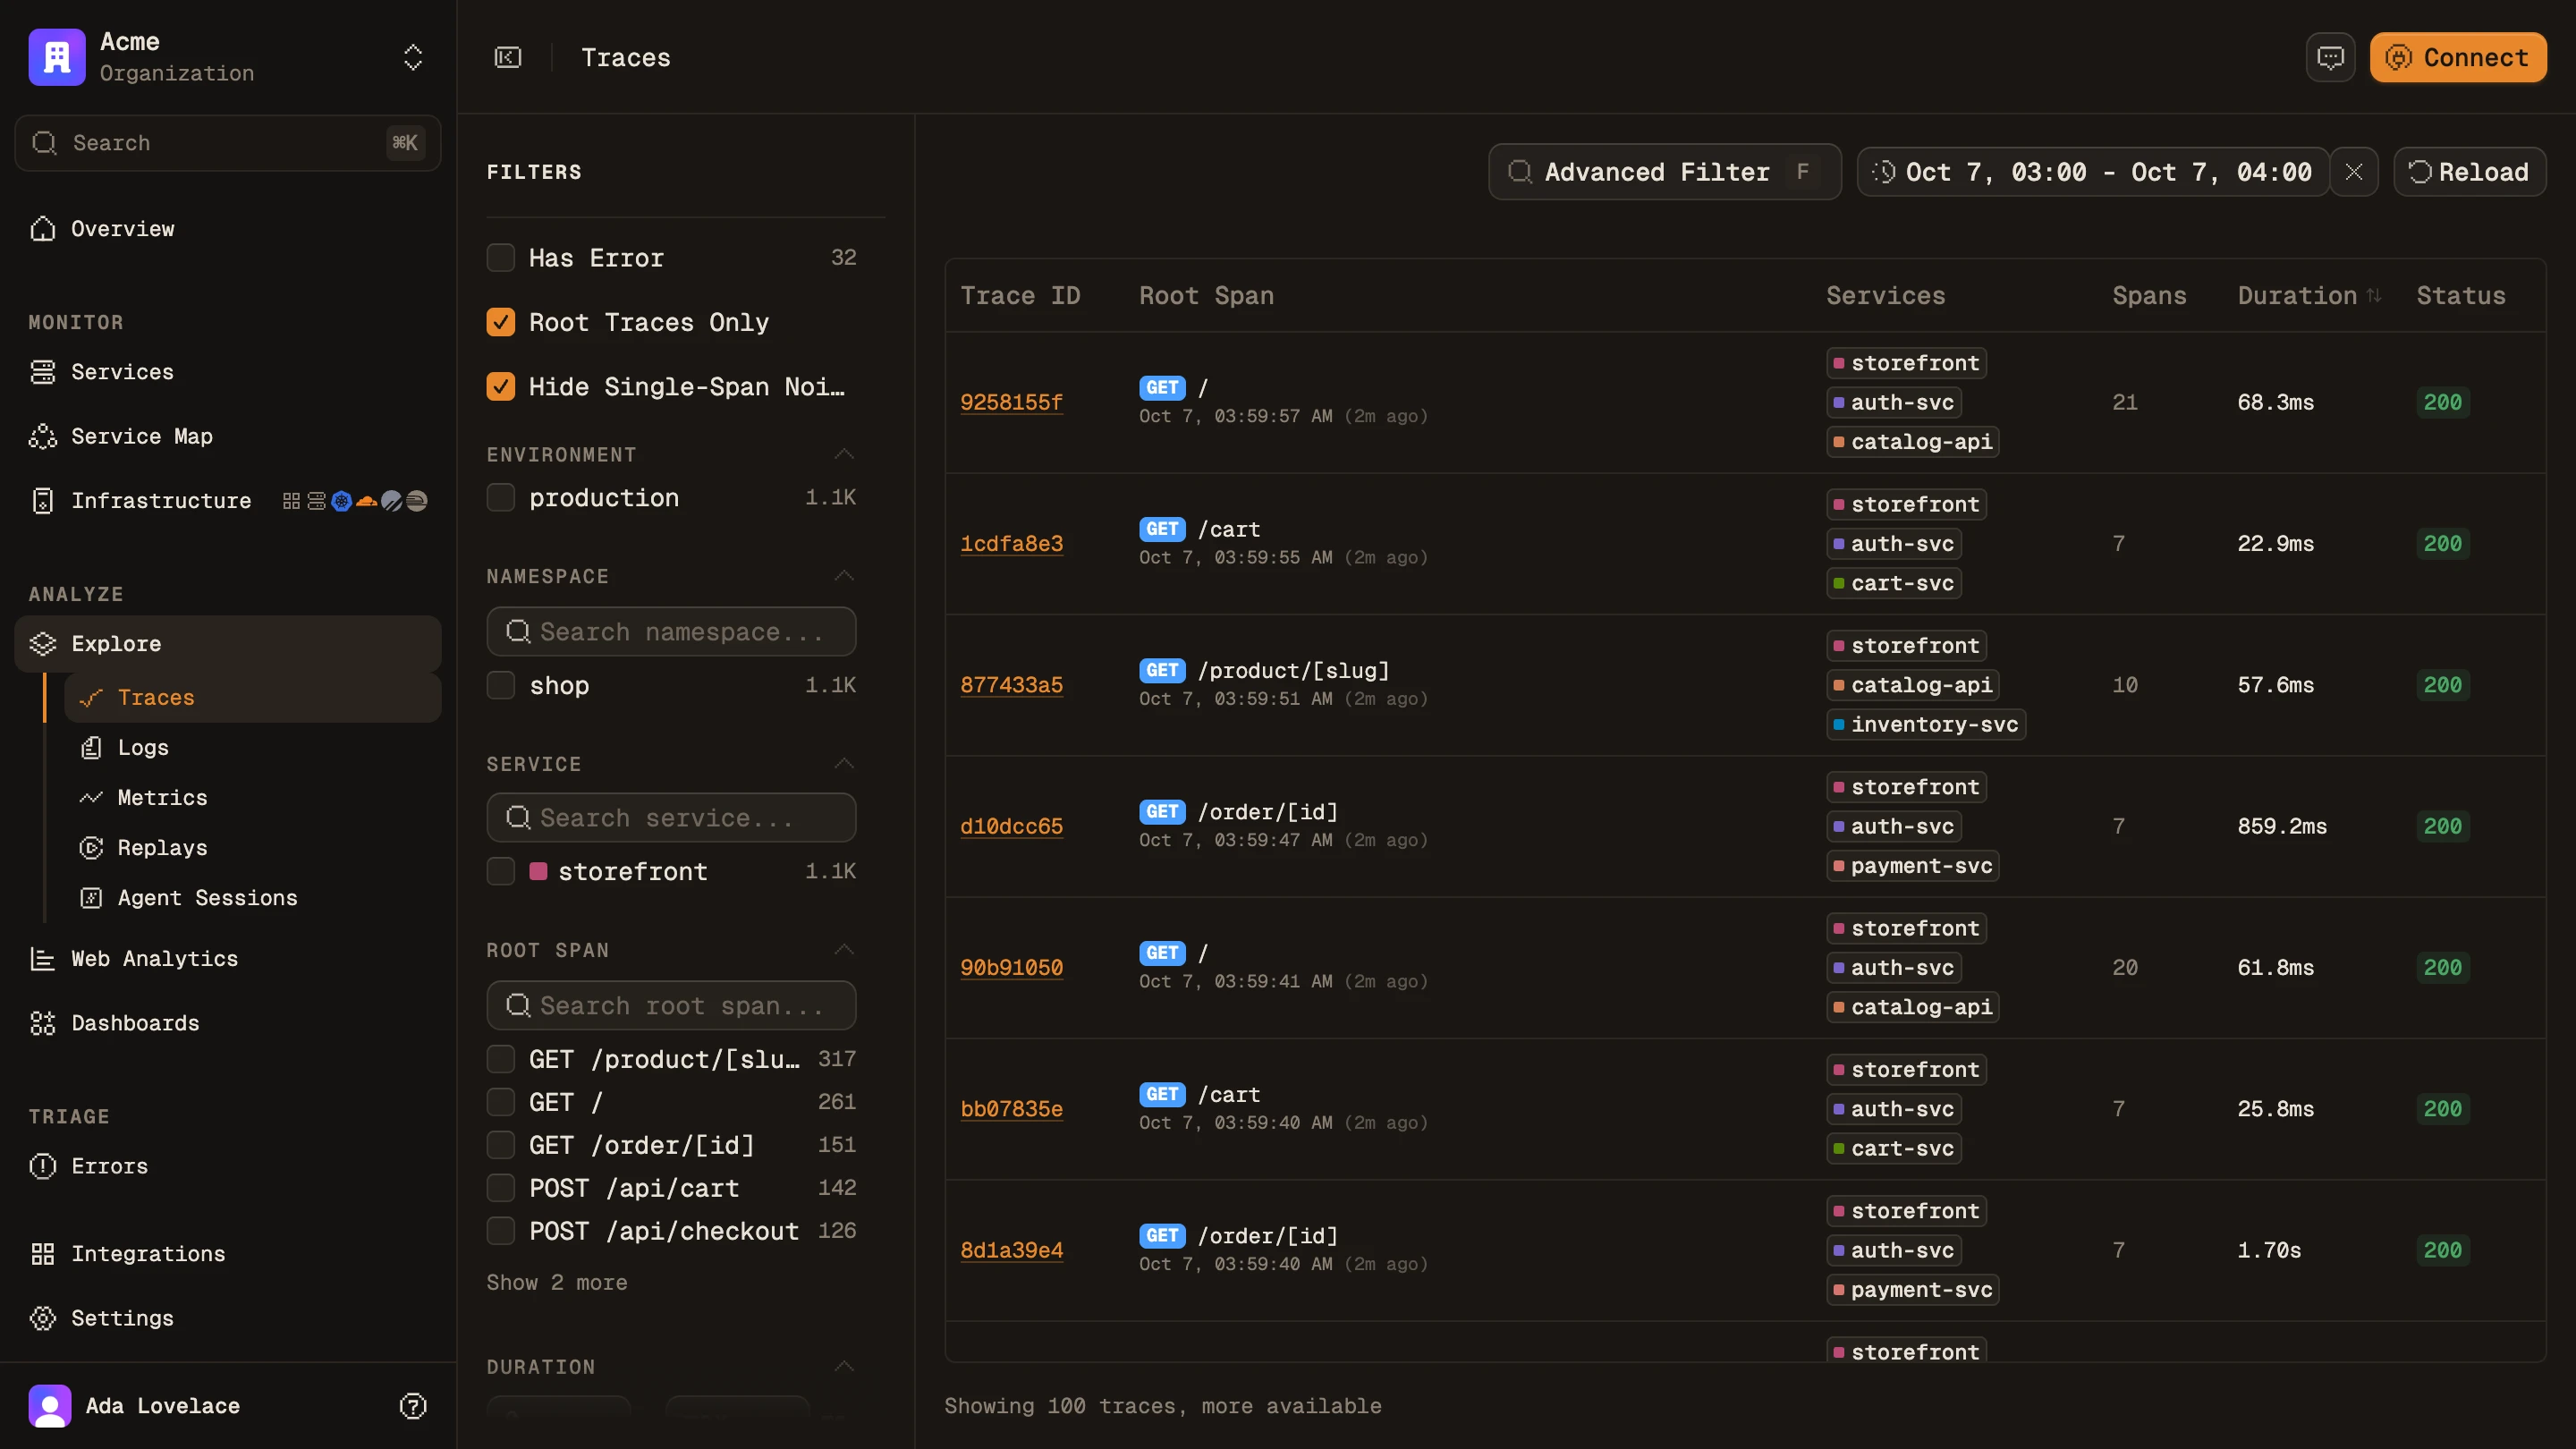Focus the sidebar Search field
This screenshot has height=1449, width=2576.
pos(228,143)
